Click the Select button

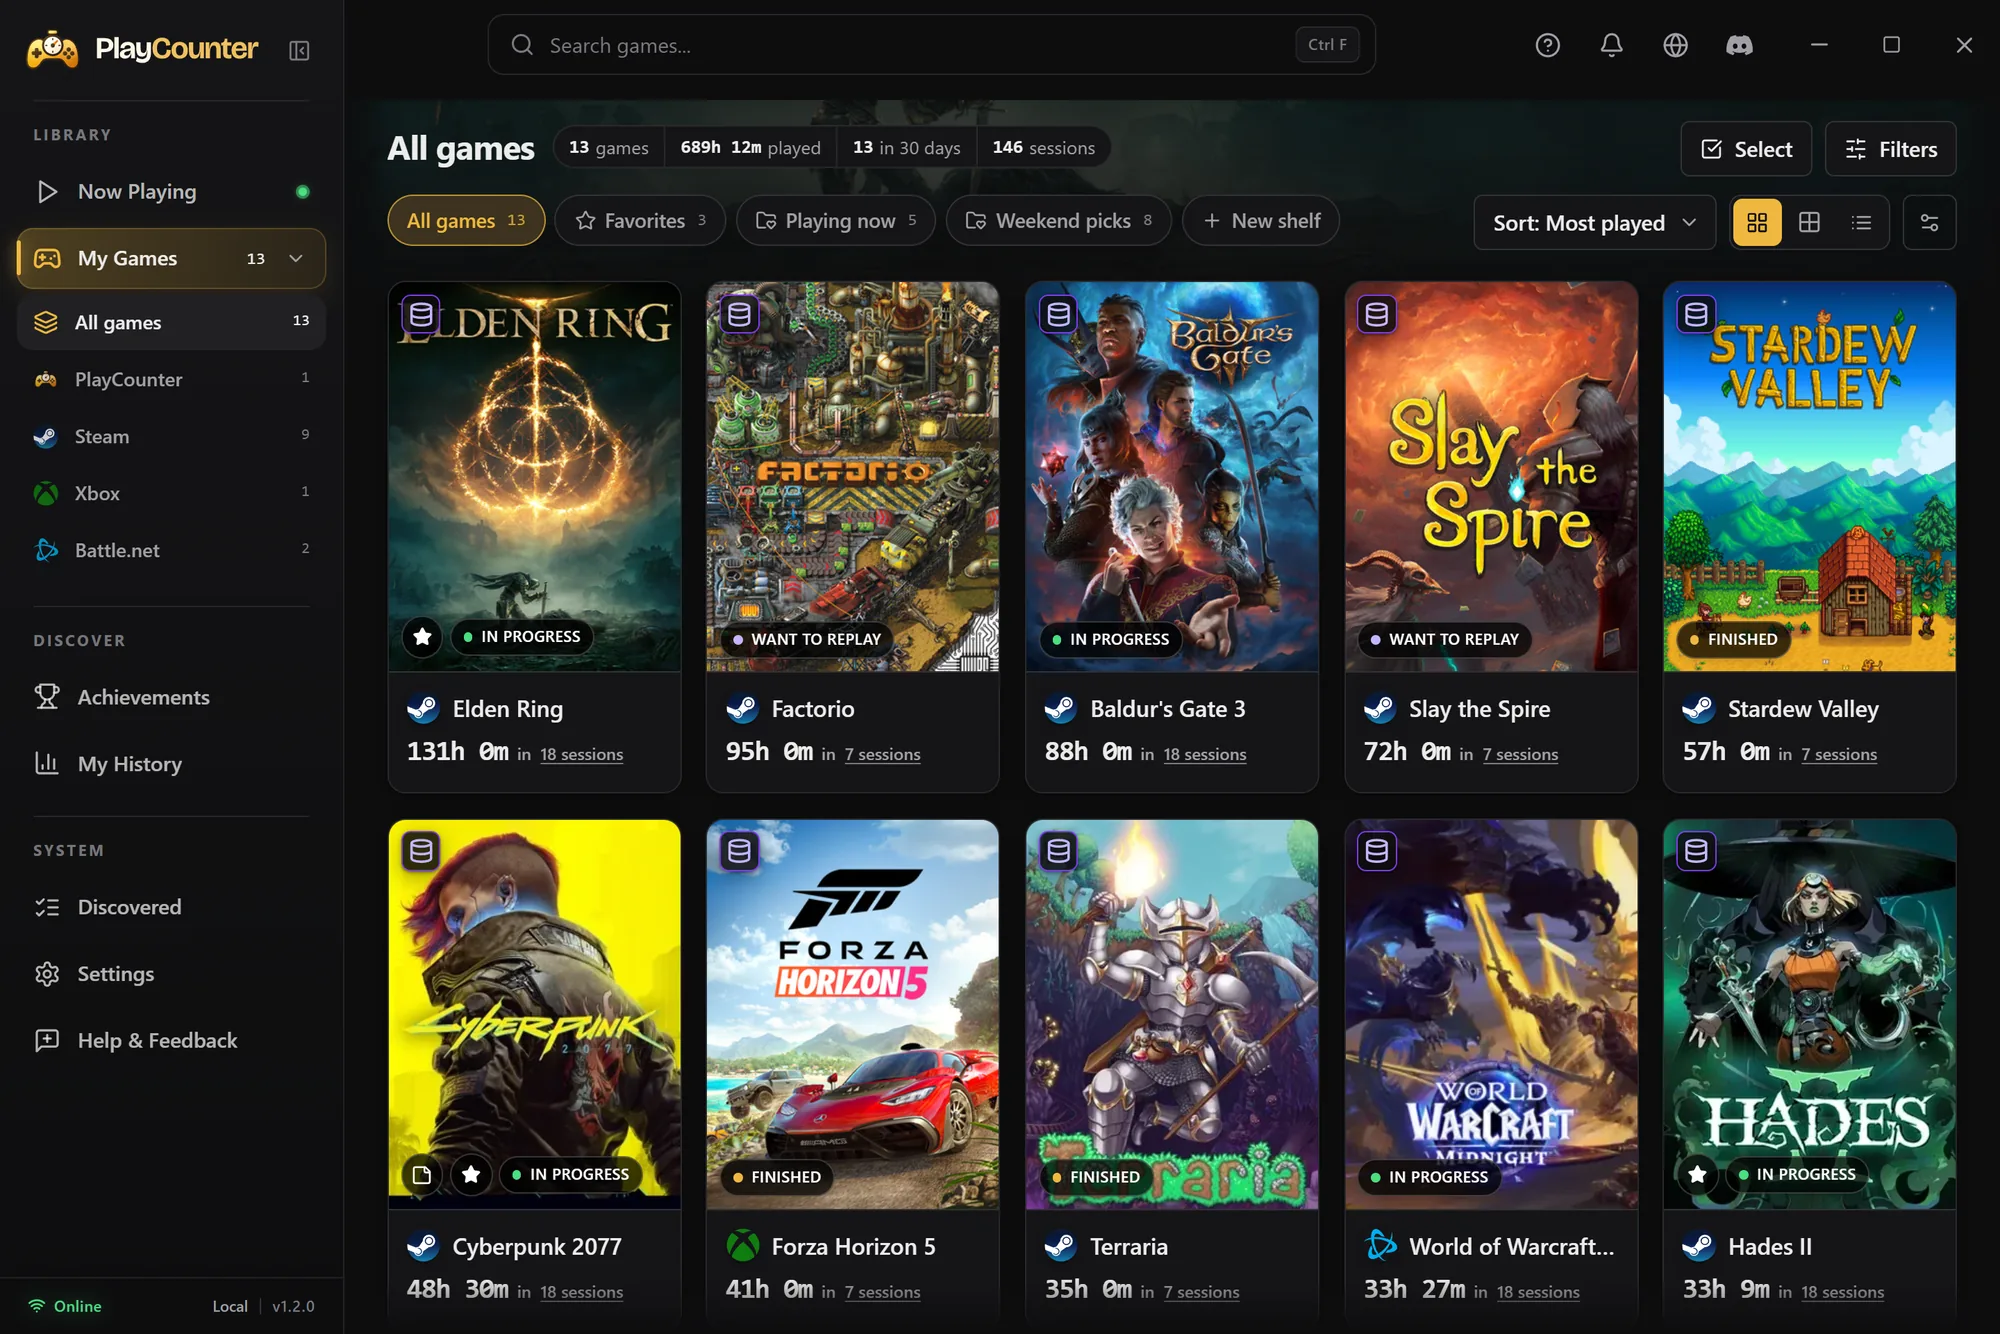[x=1746, y=149]
